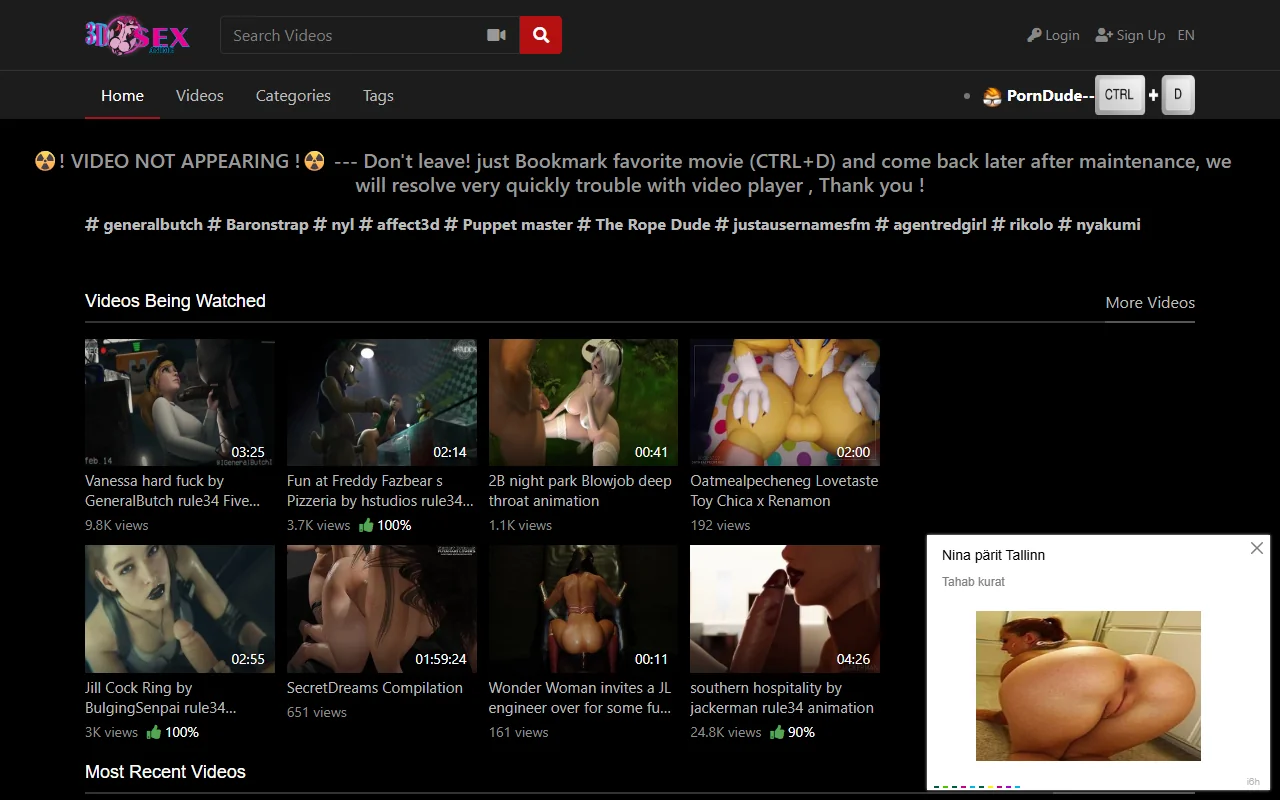Click the CTRL key graphic next to PornDude
Image resolution: width=1280 pixels, height=800 pixels.
tap(1119, 95)
